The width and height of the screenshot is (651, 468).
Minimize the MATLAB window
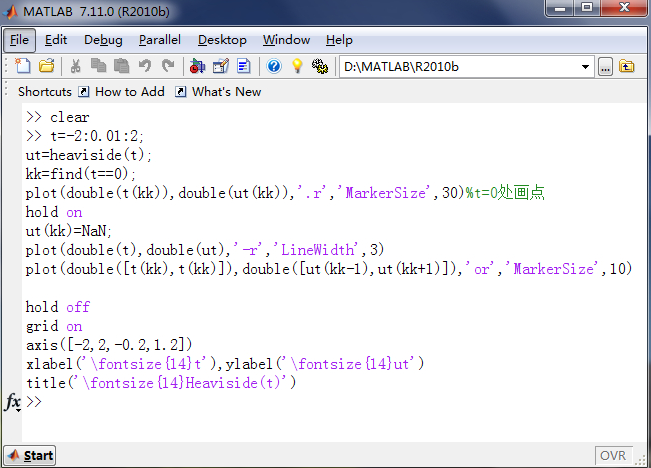(560, 8)
